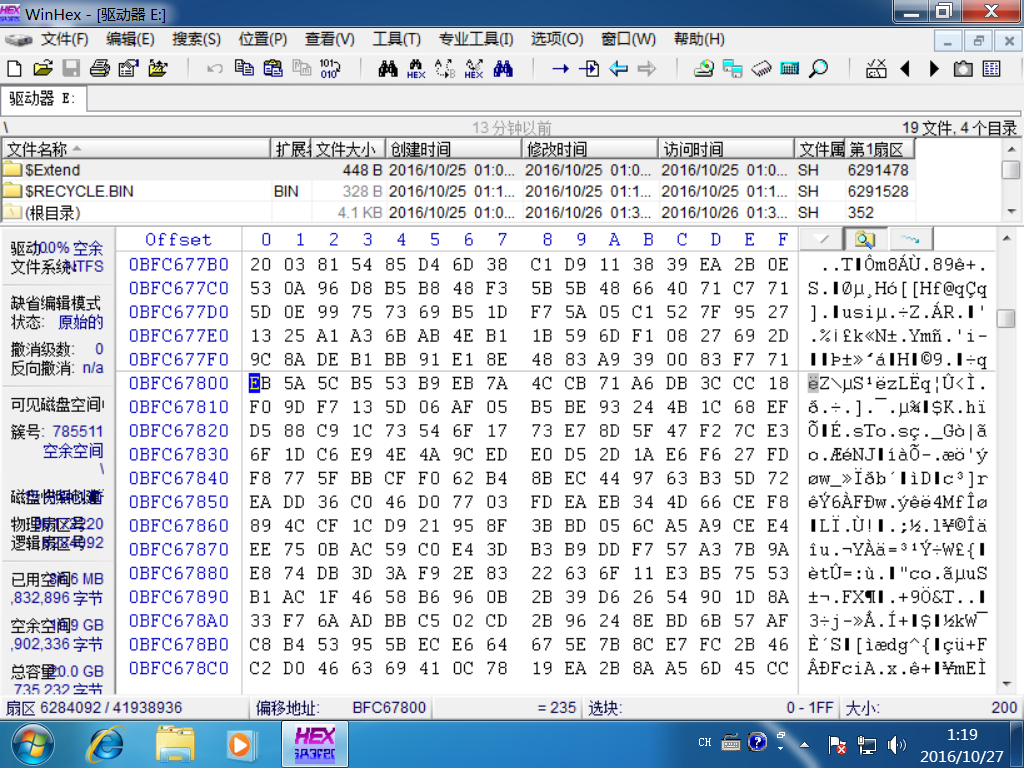Open the 查看(V) menu

click(330, 39)
